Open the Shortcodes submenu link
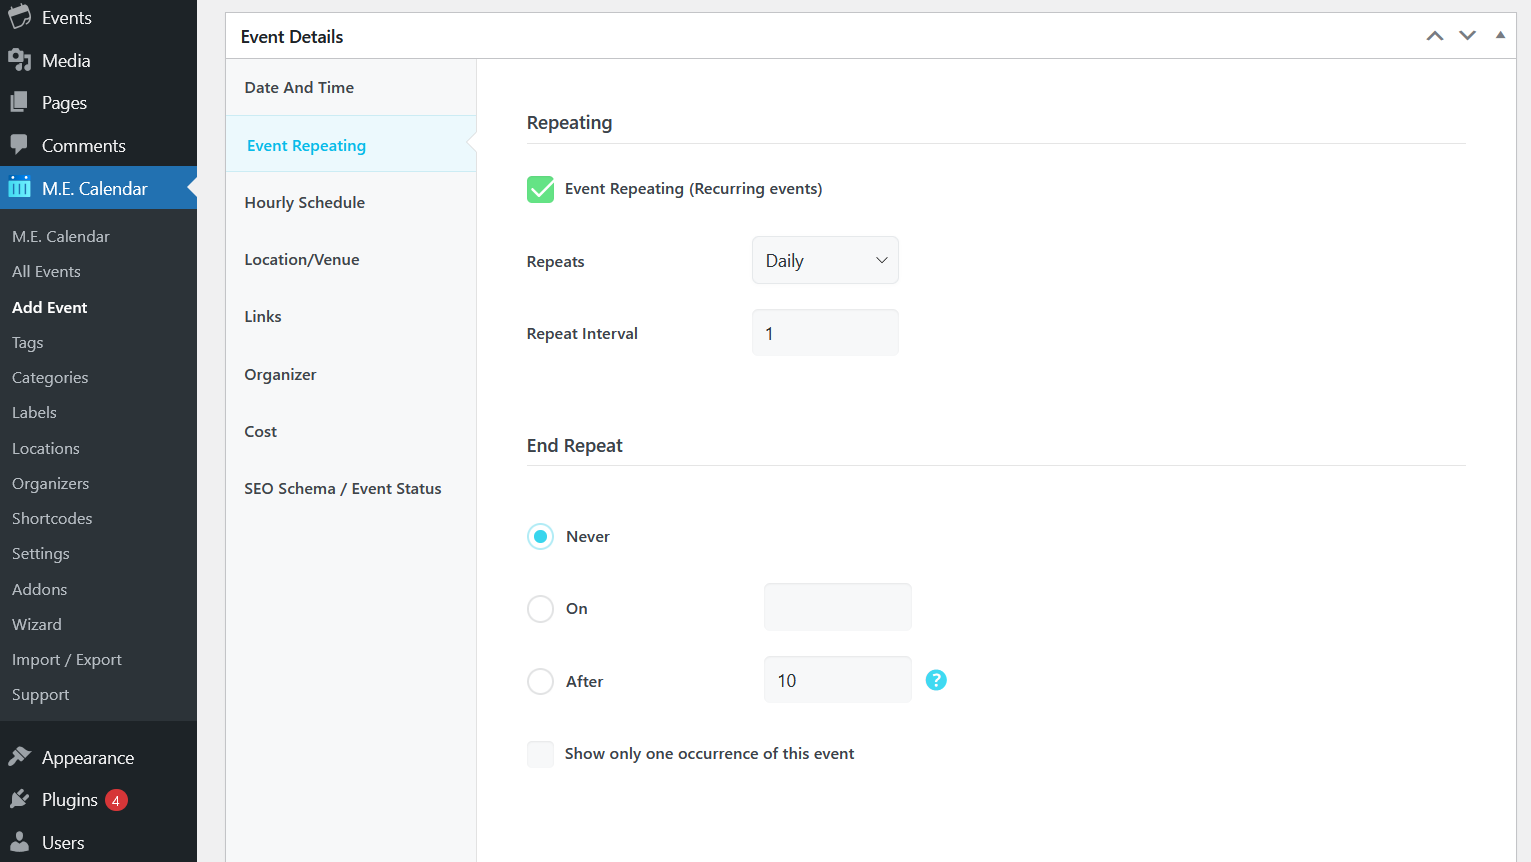1531x862 pixels. [52, 518]
